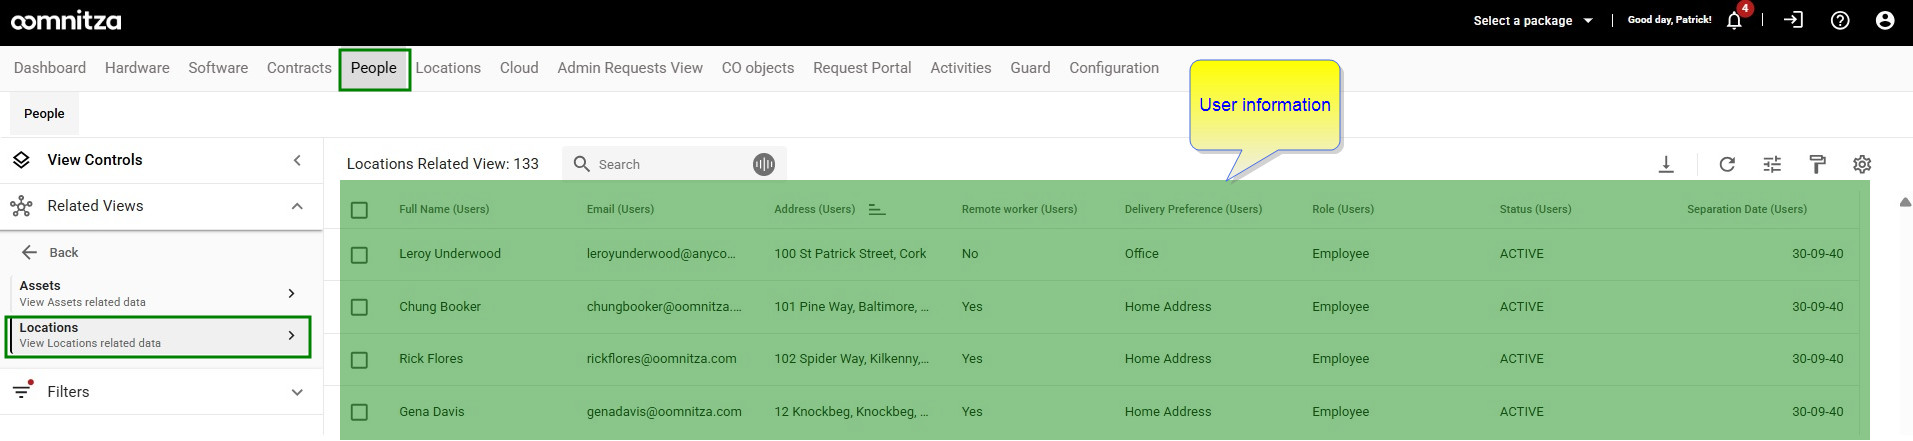Open the Configuration tab
The height and width of the screenshot is (441, 1913).
coord(1114,68)
